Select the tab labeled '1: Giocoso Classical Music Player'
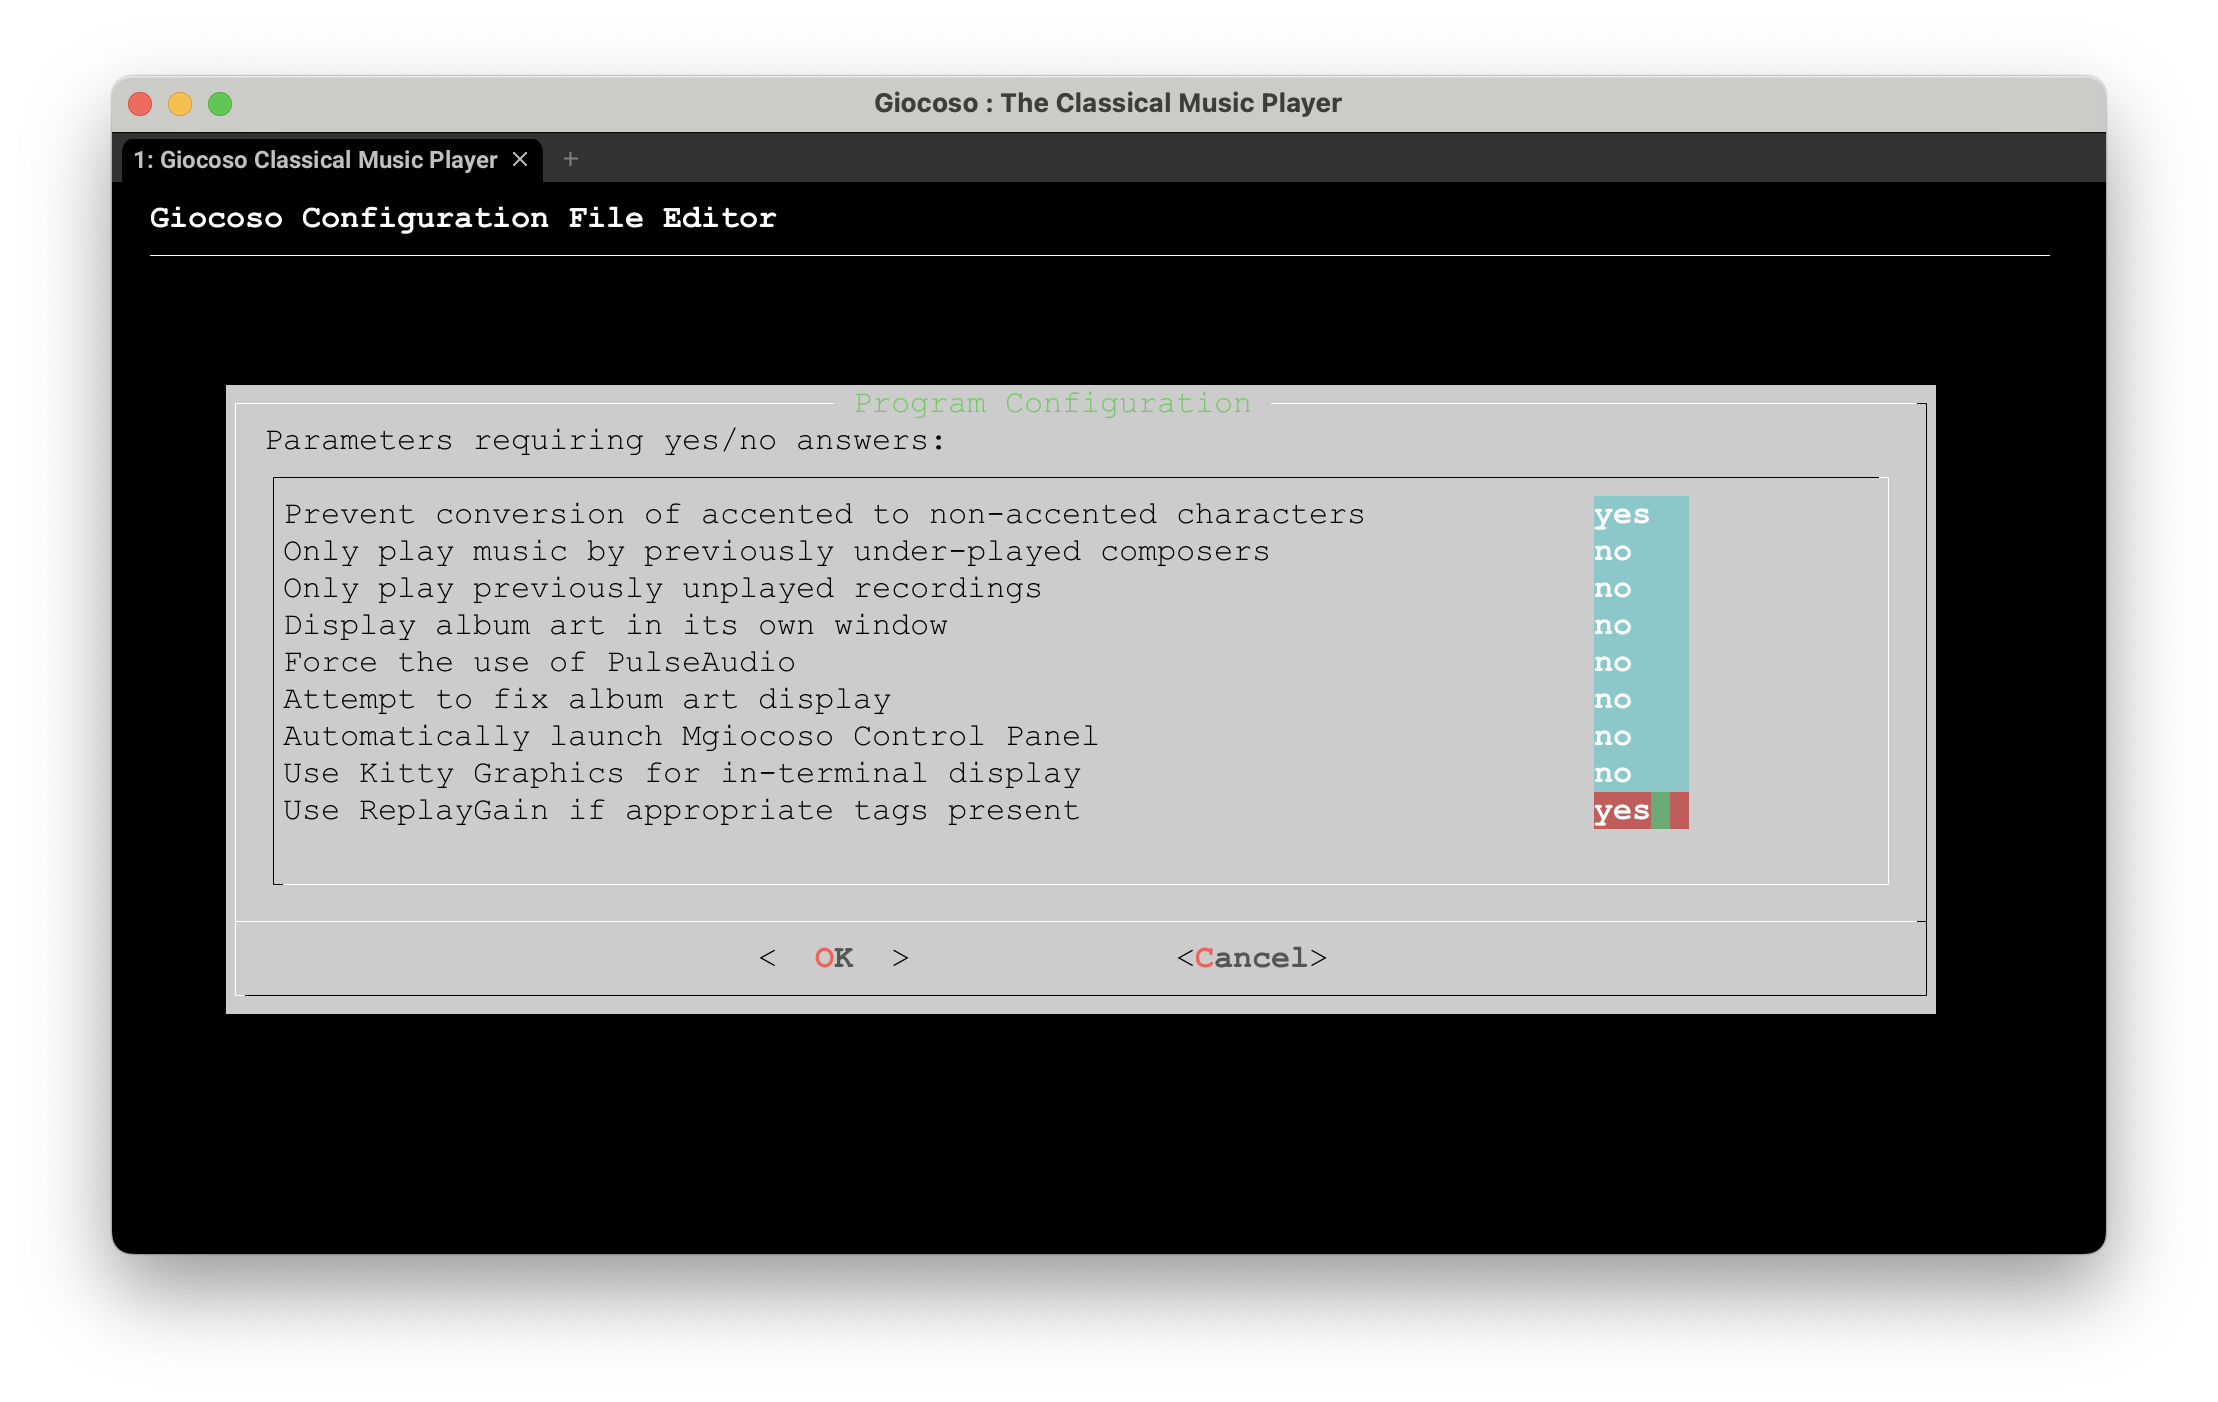Viewport: 2218px width, 1402px height. [x=315, y=159]
